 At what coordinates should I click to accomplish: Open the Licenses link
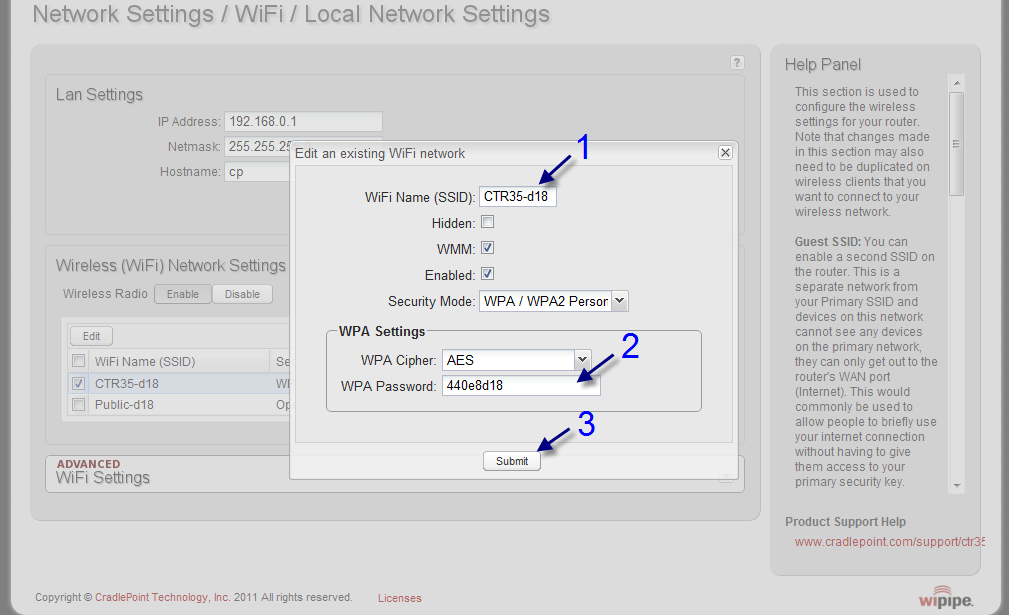(400, 598)
